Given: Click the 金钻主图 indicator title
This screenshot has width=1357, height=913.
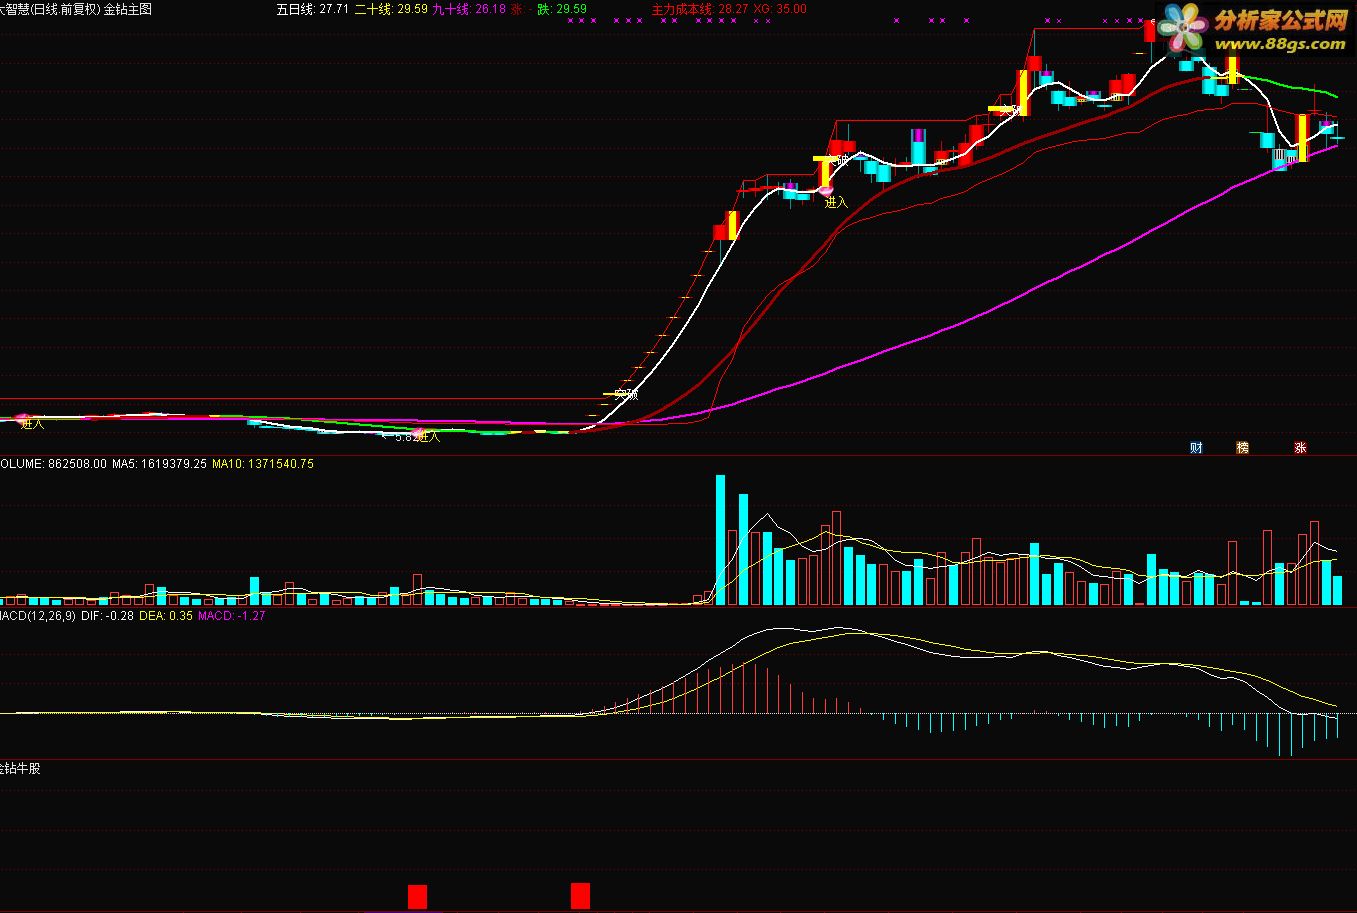Looking at the screenshot, I should [128, 9].
